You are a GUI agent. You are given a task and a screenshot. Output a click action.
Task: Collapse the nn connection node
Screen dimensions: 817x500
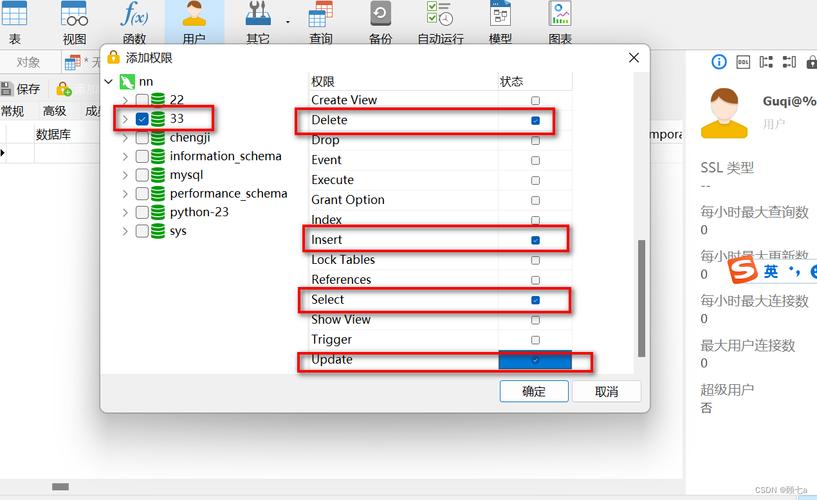coord(109,82)
